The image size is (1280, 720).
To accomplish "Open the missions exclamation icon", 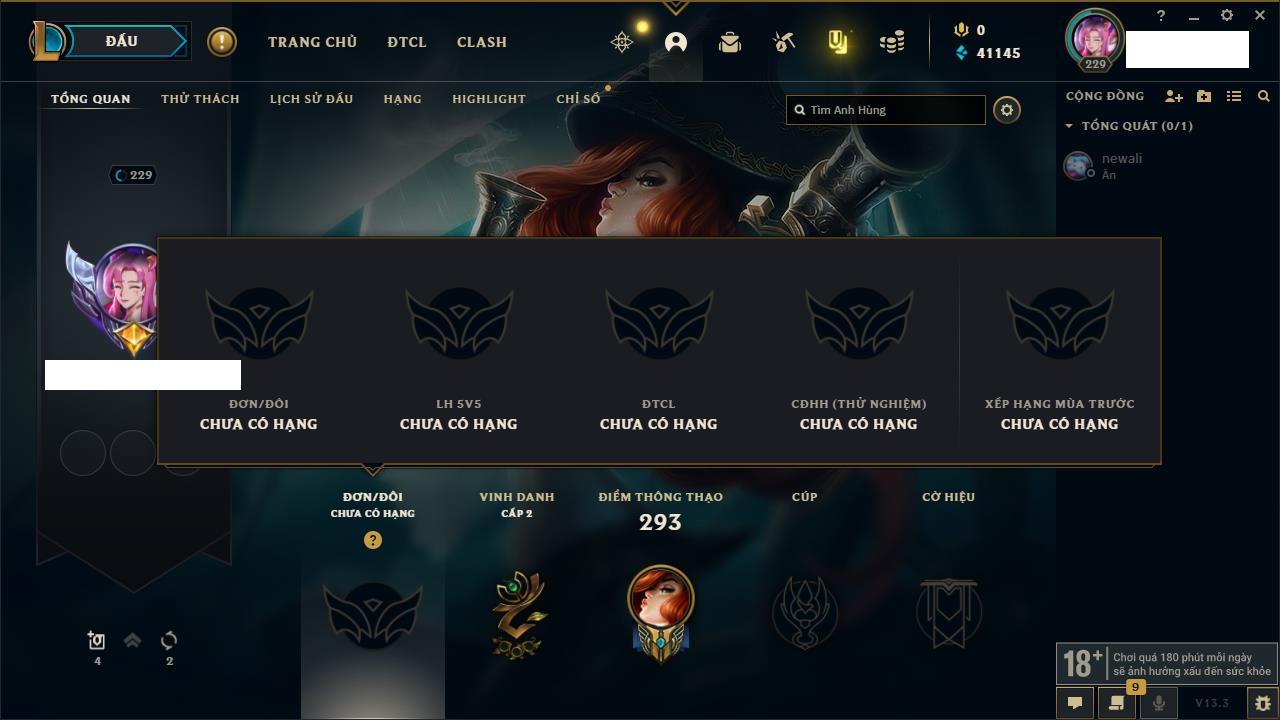I will coord(222,42).
